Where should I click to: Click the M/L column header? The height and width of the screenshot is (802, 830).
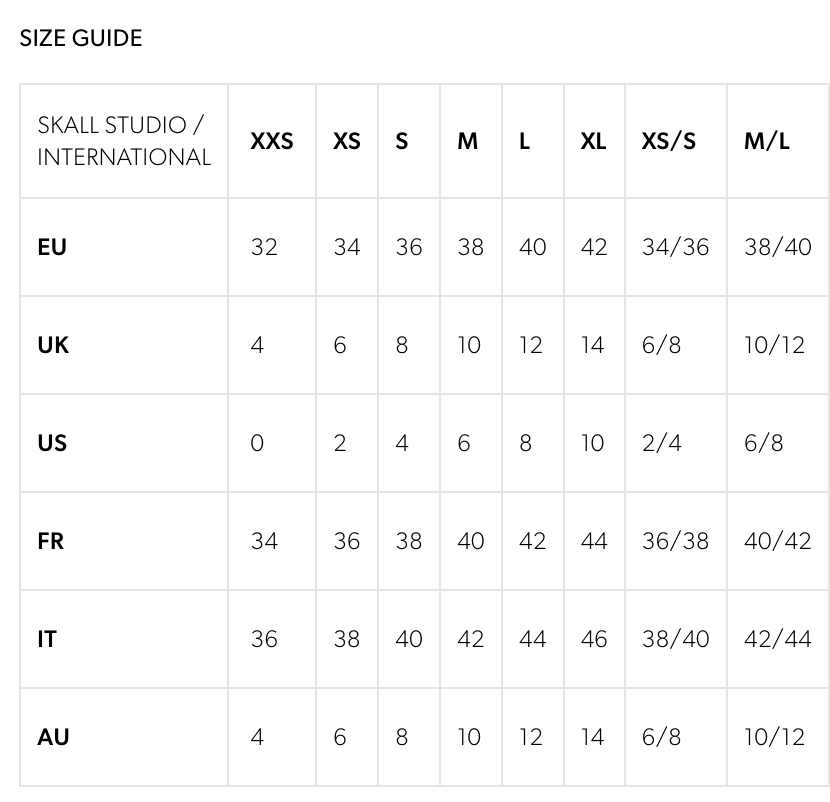tap(767, 141)
